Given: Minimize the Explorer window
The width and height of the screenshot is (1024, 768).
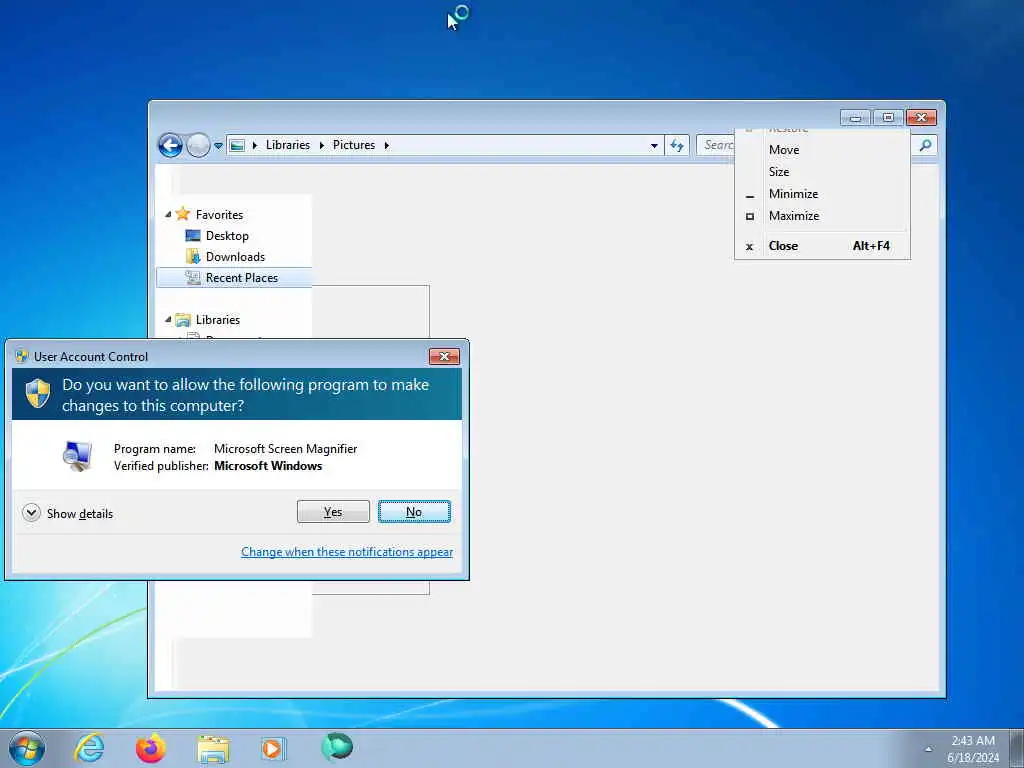Looking at the screenshot, I should pos(856,118).
